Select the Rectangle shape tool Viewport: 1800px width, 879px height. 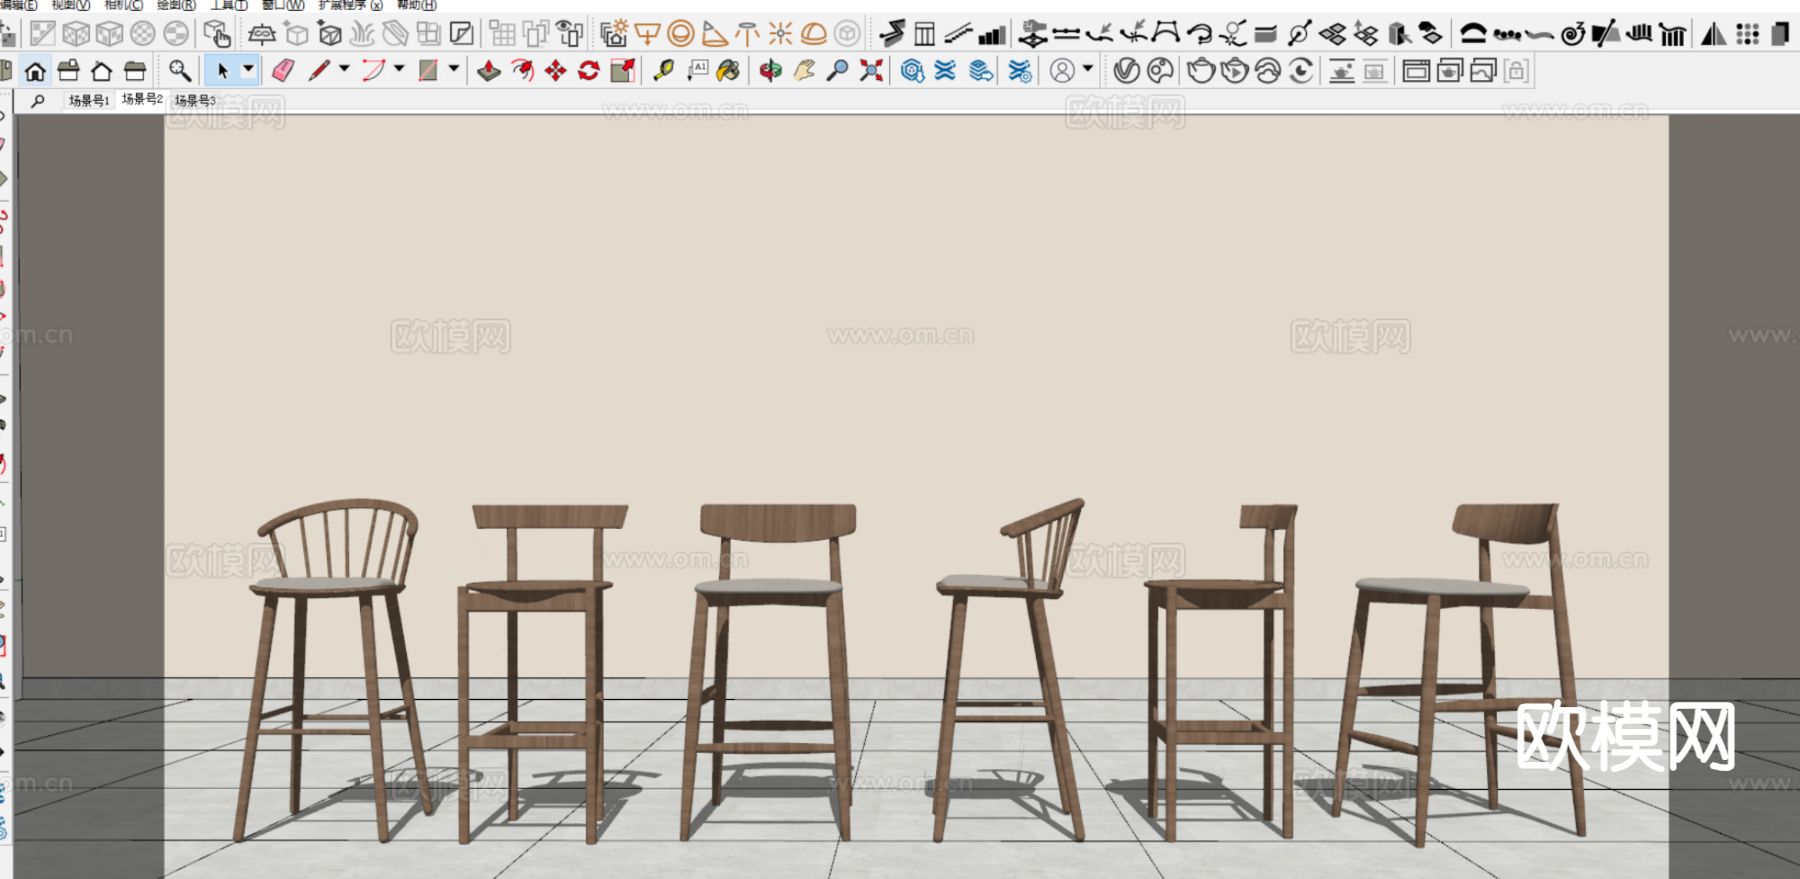pyautogui.click(x=428, y=71)
